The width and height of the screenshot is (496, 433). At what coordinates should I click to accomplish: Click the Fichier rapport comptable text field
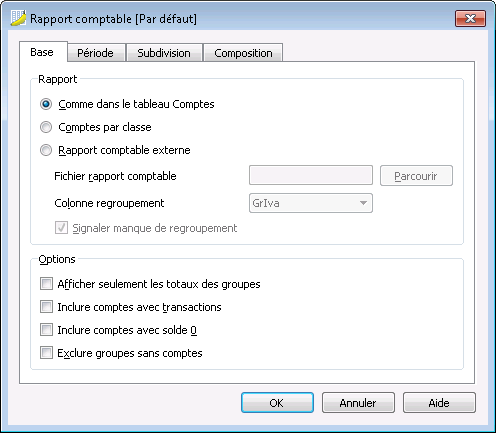tap(311, 175)
